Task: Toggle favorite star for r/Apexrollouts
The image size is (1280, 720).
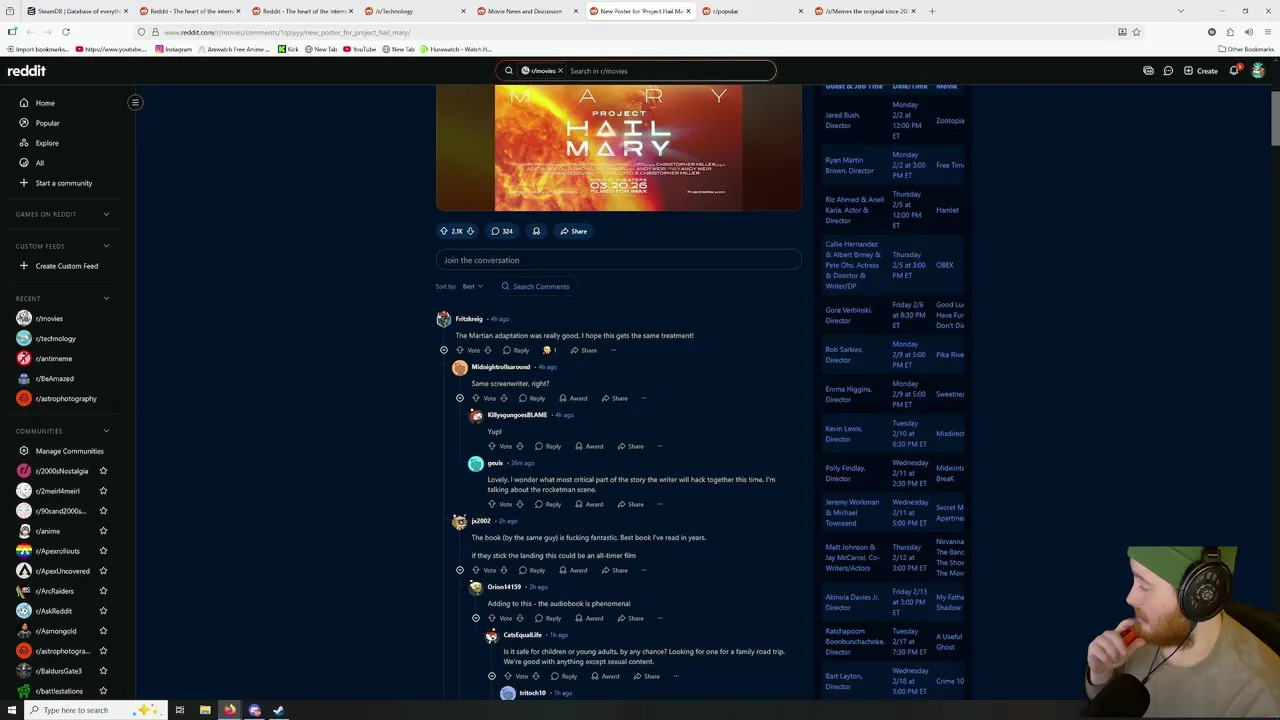Action: 103,551
